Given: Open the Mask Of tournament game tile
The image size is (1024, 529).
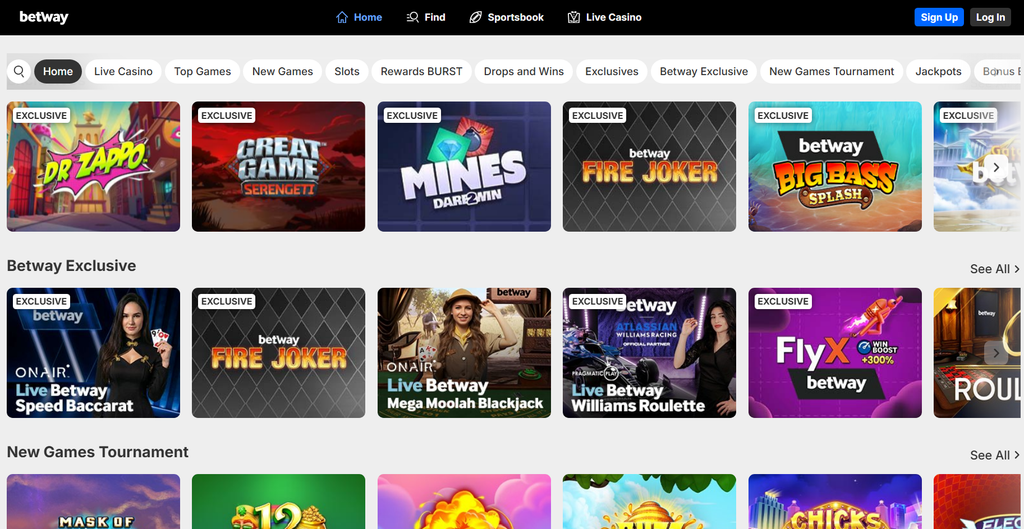Looking at the screenshot, I should [x=93, y=502].
